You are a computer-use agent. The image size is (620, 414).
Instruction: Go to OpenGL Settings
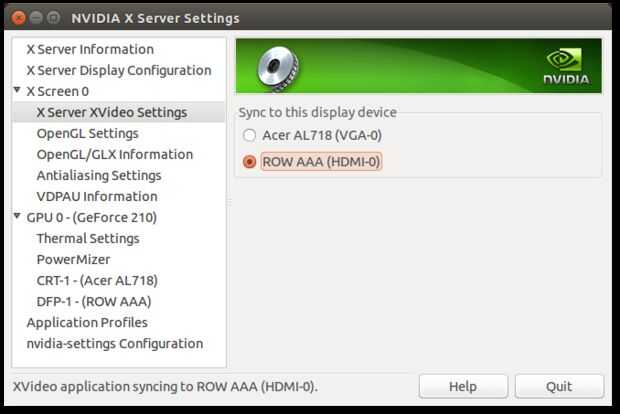[87, 133]
